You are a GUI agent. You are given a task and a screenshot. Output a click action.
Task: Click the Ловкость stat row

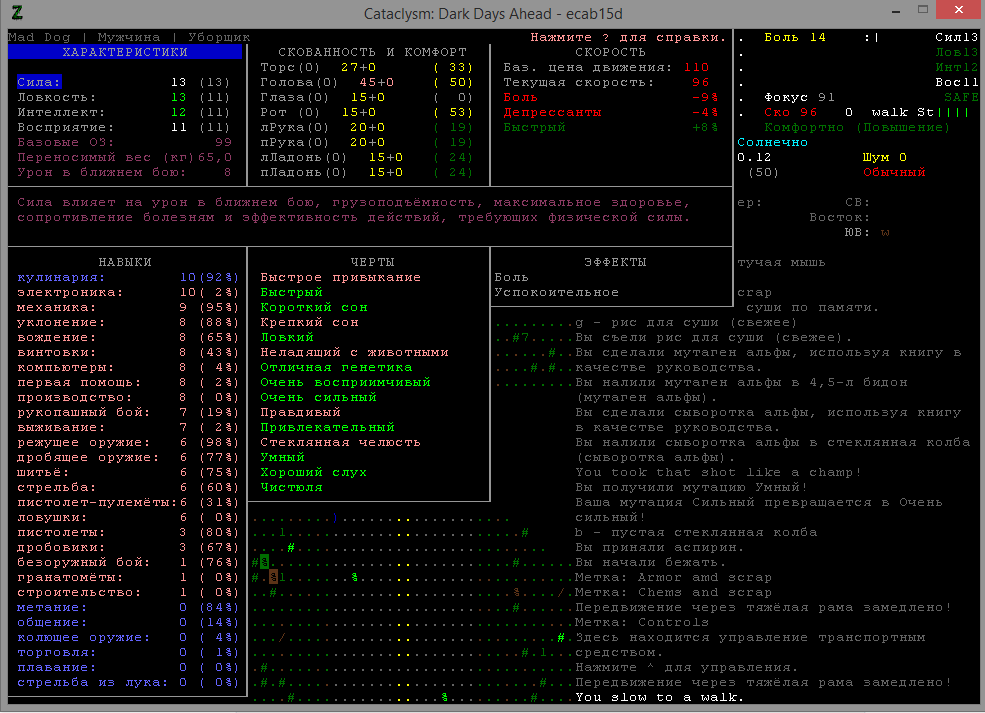124,97
